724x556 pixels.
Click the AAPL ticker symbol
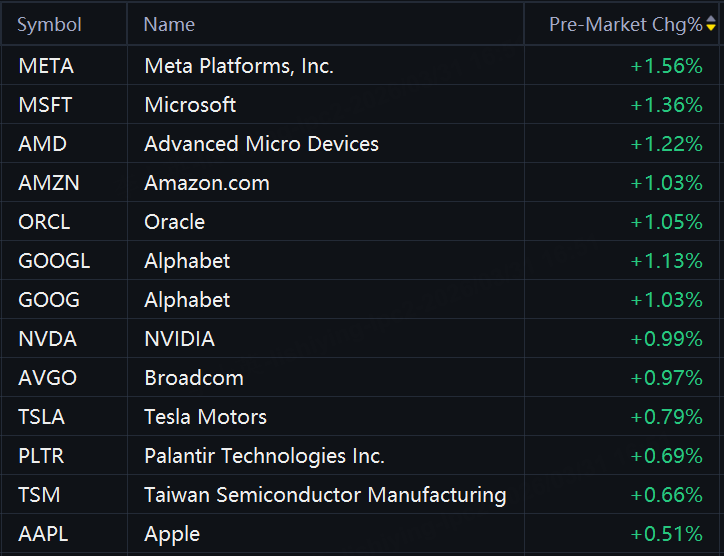tap(43, 534)
